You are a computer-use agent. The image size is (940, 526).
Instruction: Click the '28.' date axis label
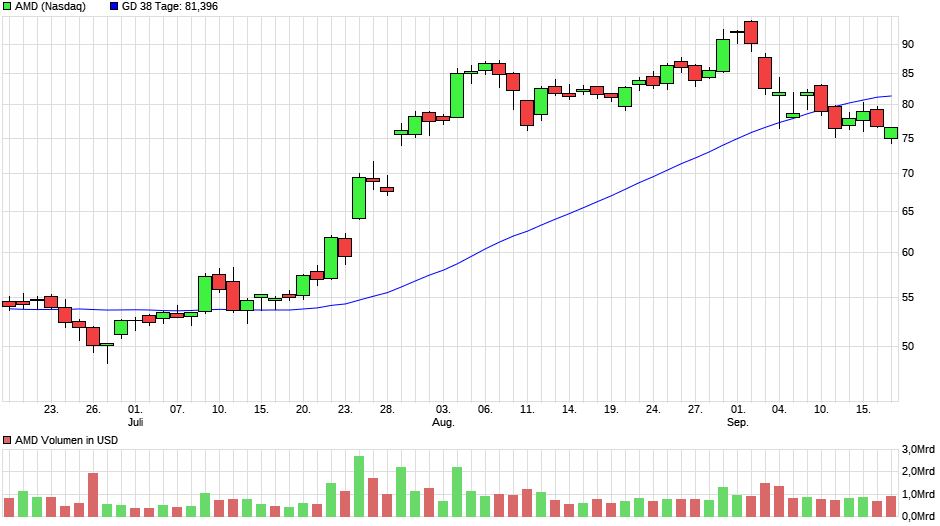387,410
